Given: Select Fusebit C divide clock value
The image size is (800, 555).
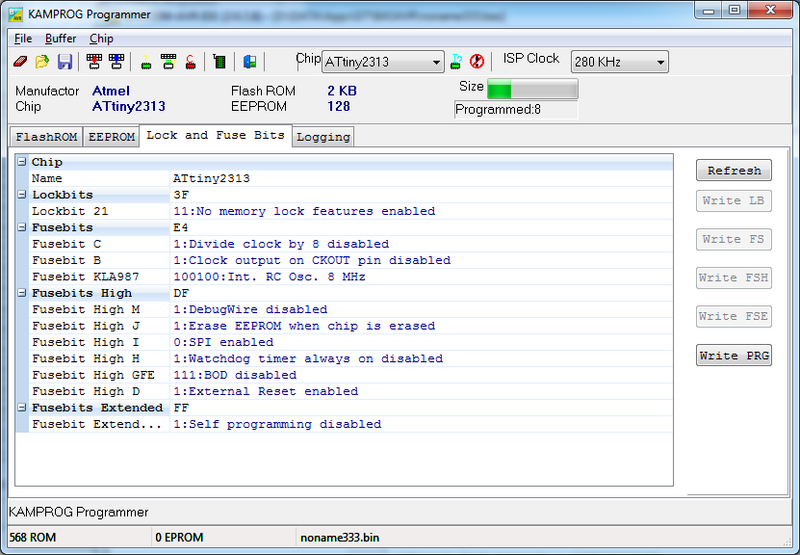Looking at the screenshot, I should pyautogui.click(x=421, y=244).
